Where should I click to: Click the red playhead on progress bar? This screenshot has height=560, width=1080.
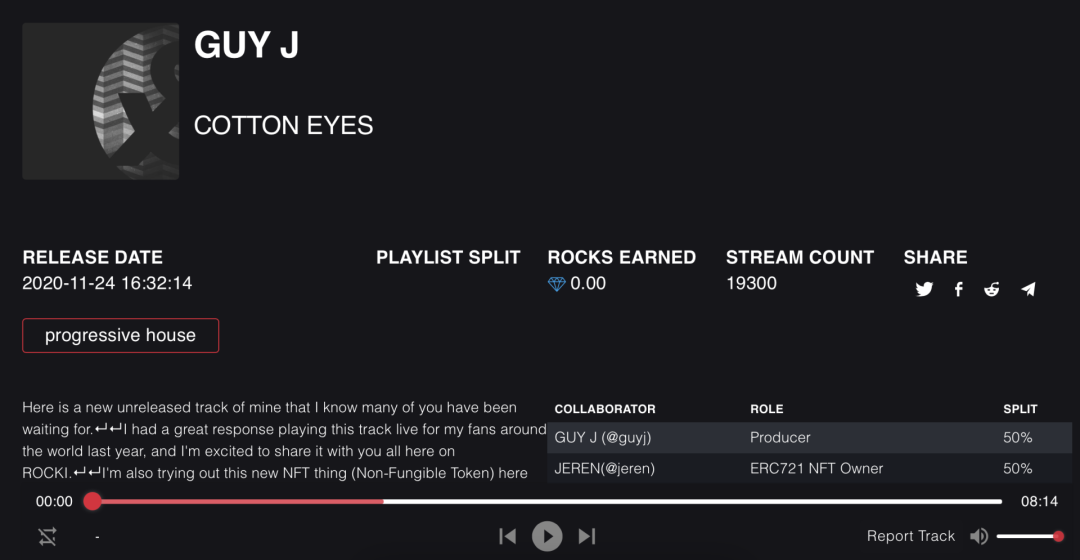92,501
